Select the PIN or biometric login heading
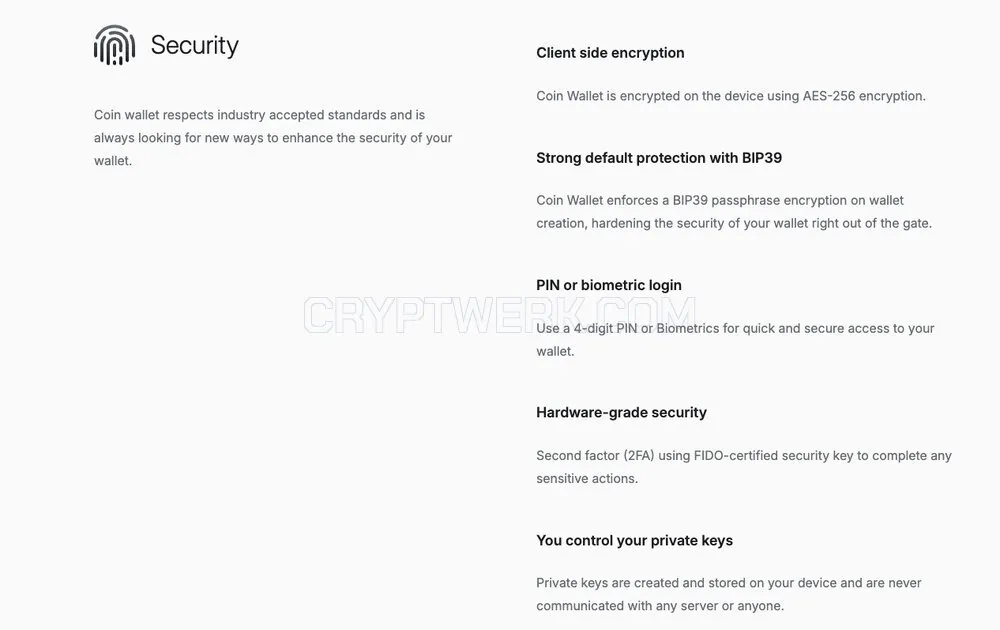The image size is (1000, 630). tap(609, 285)
